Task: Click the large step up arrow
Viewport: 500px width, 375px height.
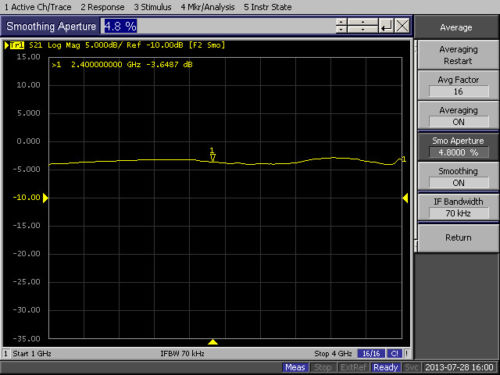Action: pyautogui.click(x=363, y=22)
